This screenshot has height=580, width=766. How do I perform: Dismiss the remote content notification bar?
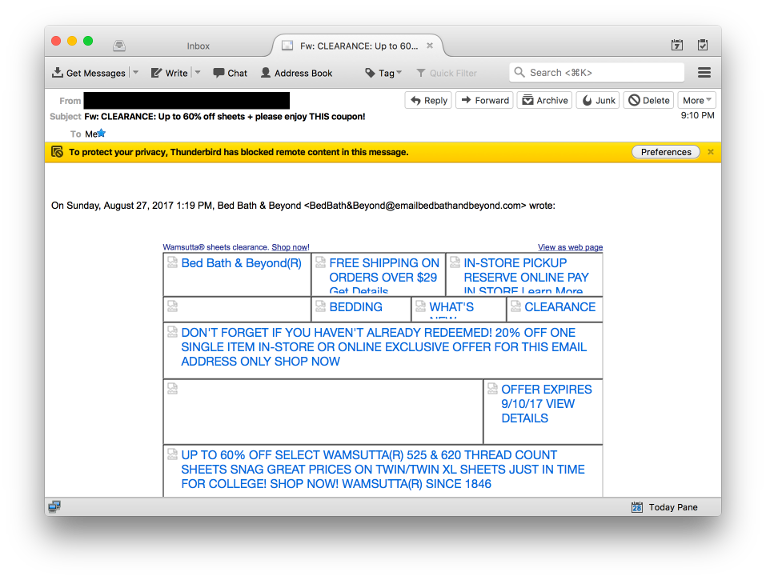pyautogui.click(x=711, y=152)
